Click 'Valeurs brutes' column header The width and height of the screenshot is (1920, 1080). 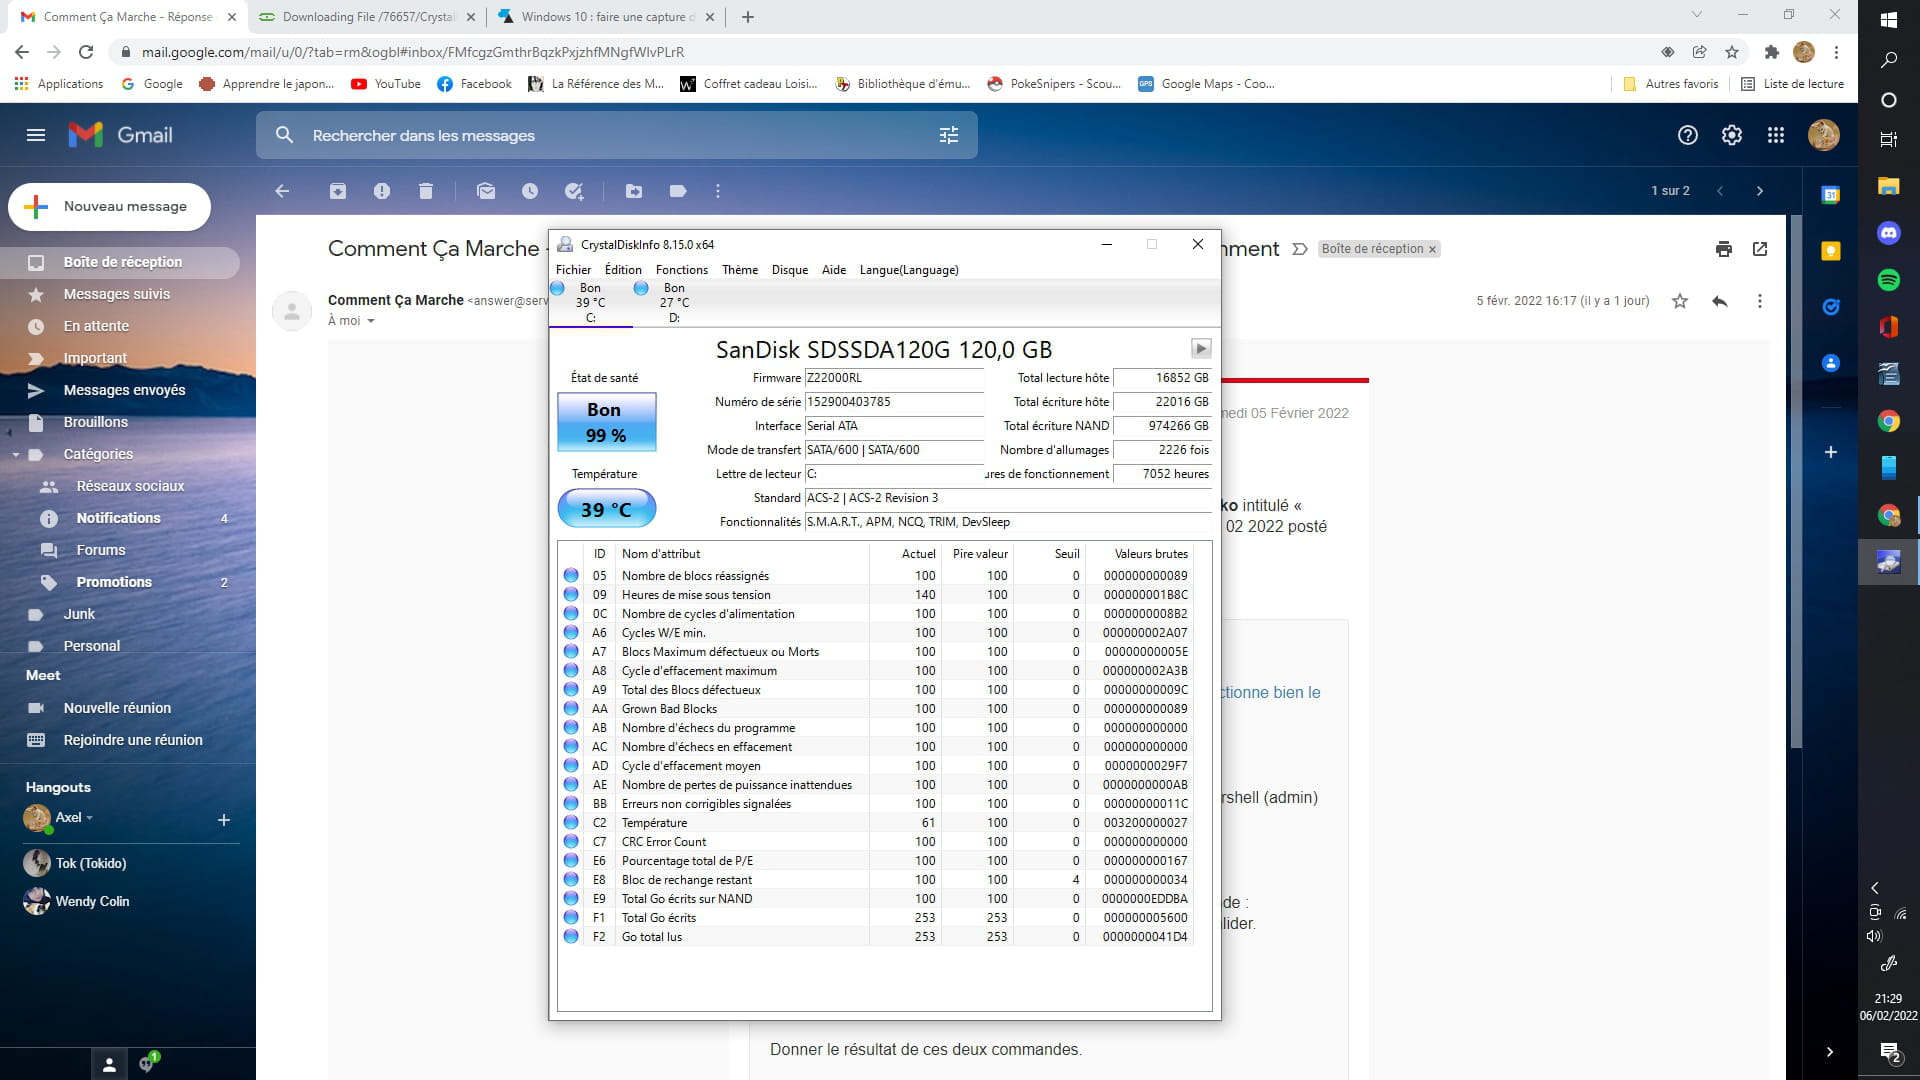point(1151,554)
